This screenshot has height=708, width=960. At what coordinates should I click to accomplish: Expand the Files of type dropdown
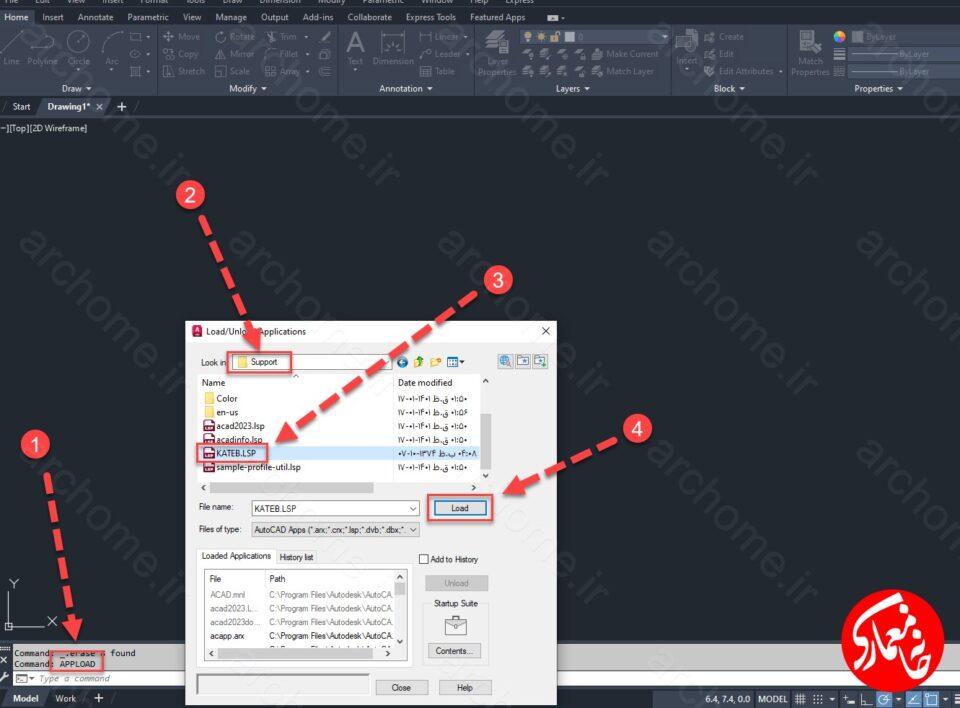point(413,530)
